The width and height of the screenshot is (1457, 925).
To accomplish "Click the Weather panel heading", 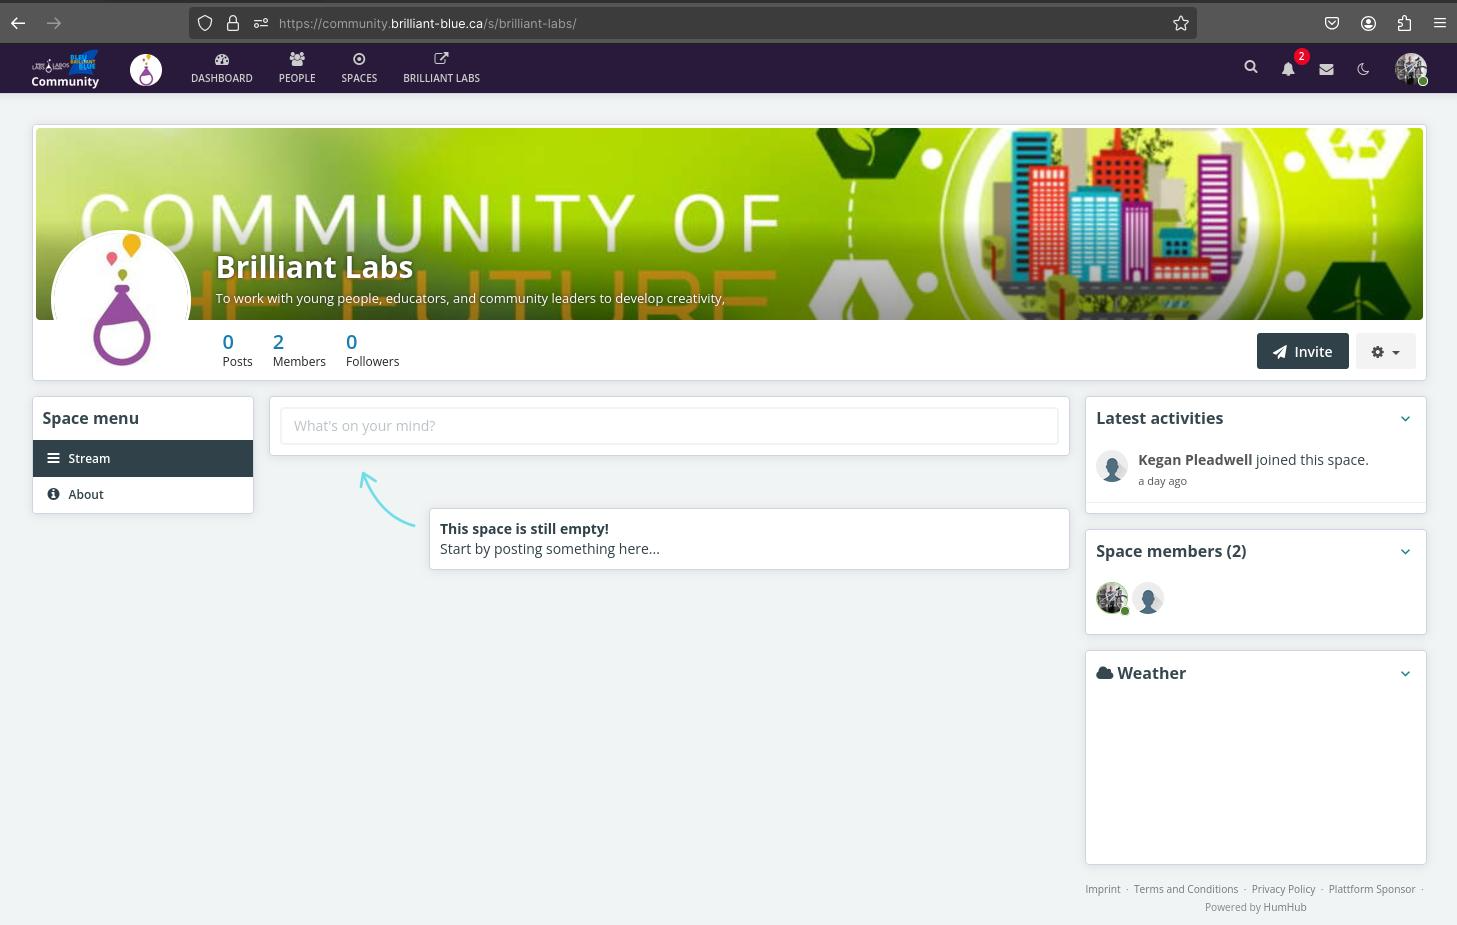I will pos(1141,673).
